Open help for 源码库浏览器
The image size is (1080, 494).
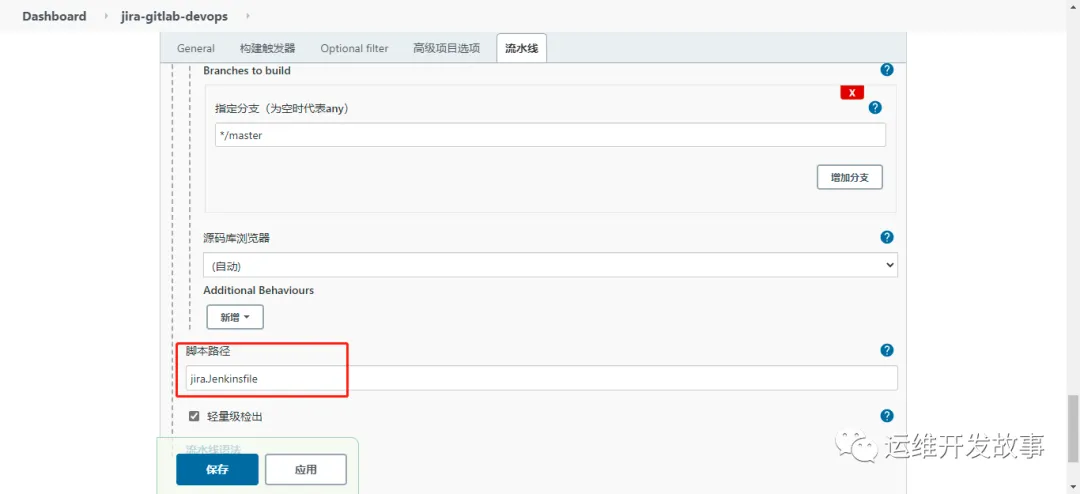click(x=887, y=237)
